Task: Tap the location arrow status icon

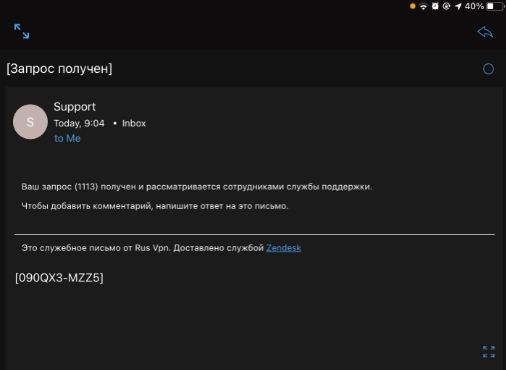Action: pyautogui.click(x=458, y=6)
